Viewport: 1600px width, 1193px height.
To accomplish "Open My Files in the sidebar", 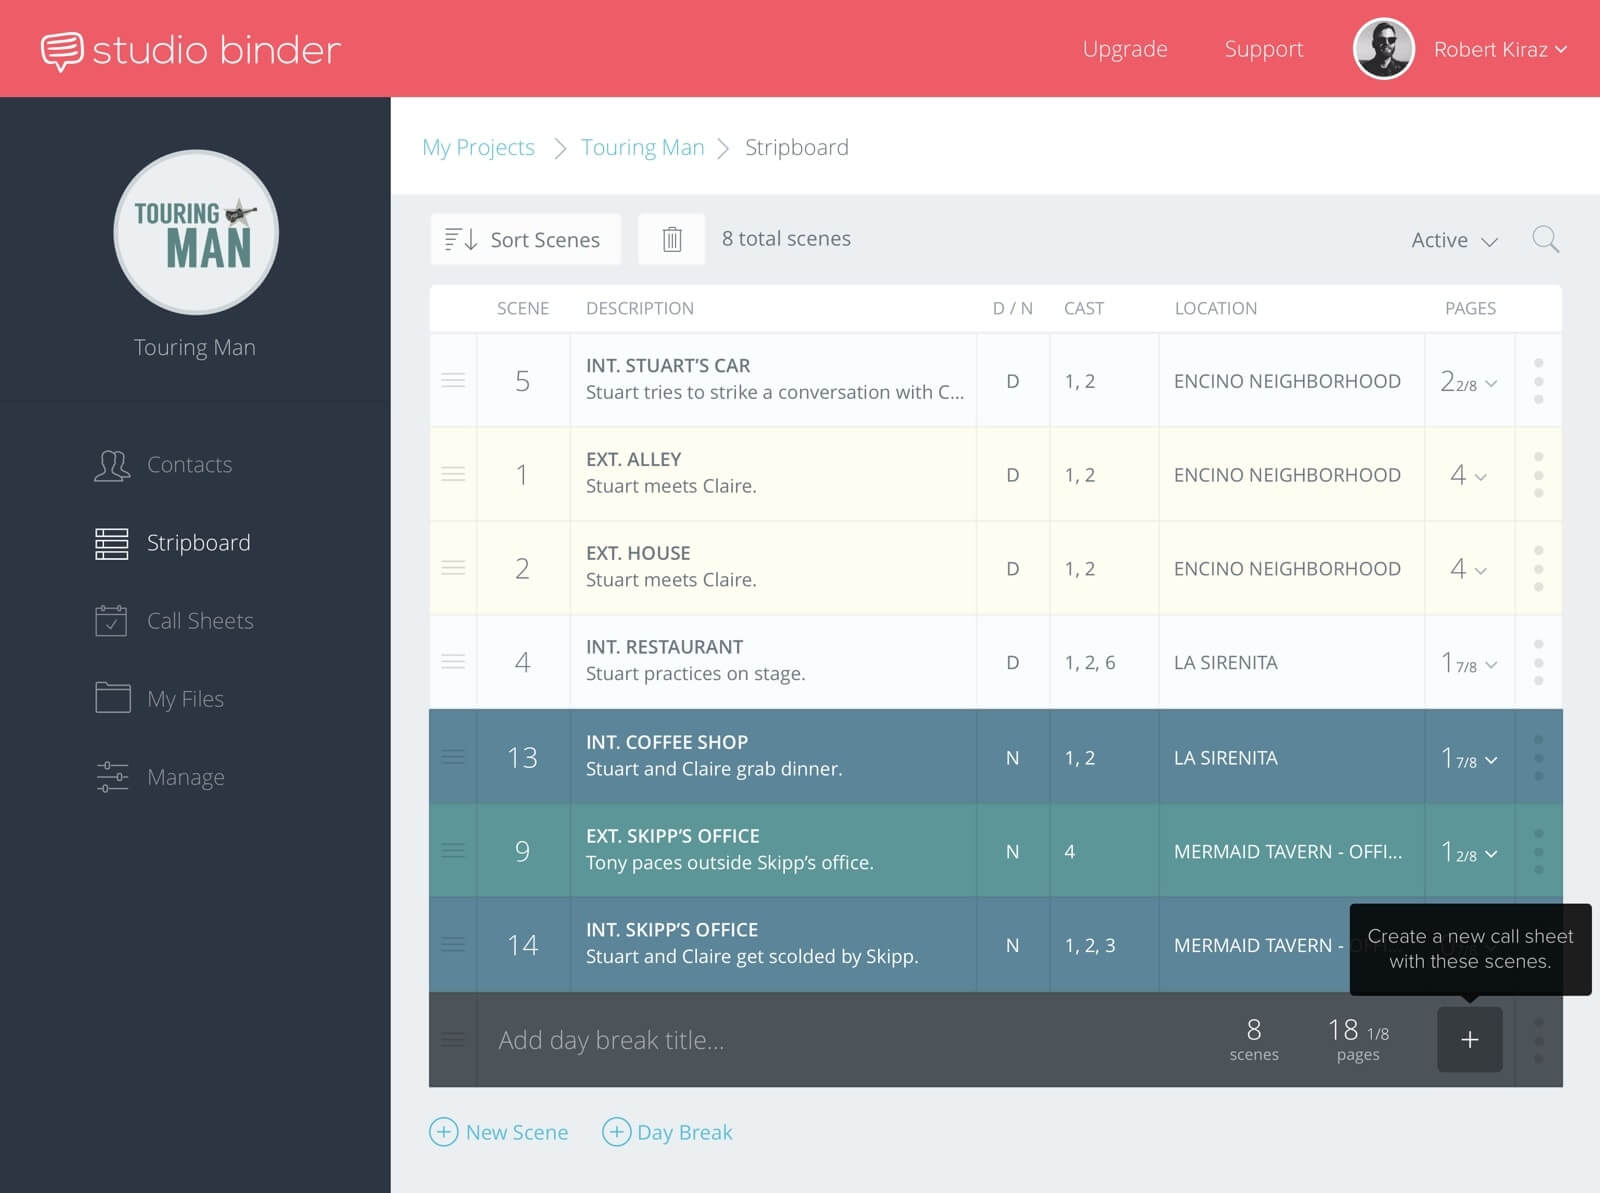I will [160, 699].
